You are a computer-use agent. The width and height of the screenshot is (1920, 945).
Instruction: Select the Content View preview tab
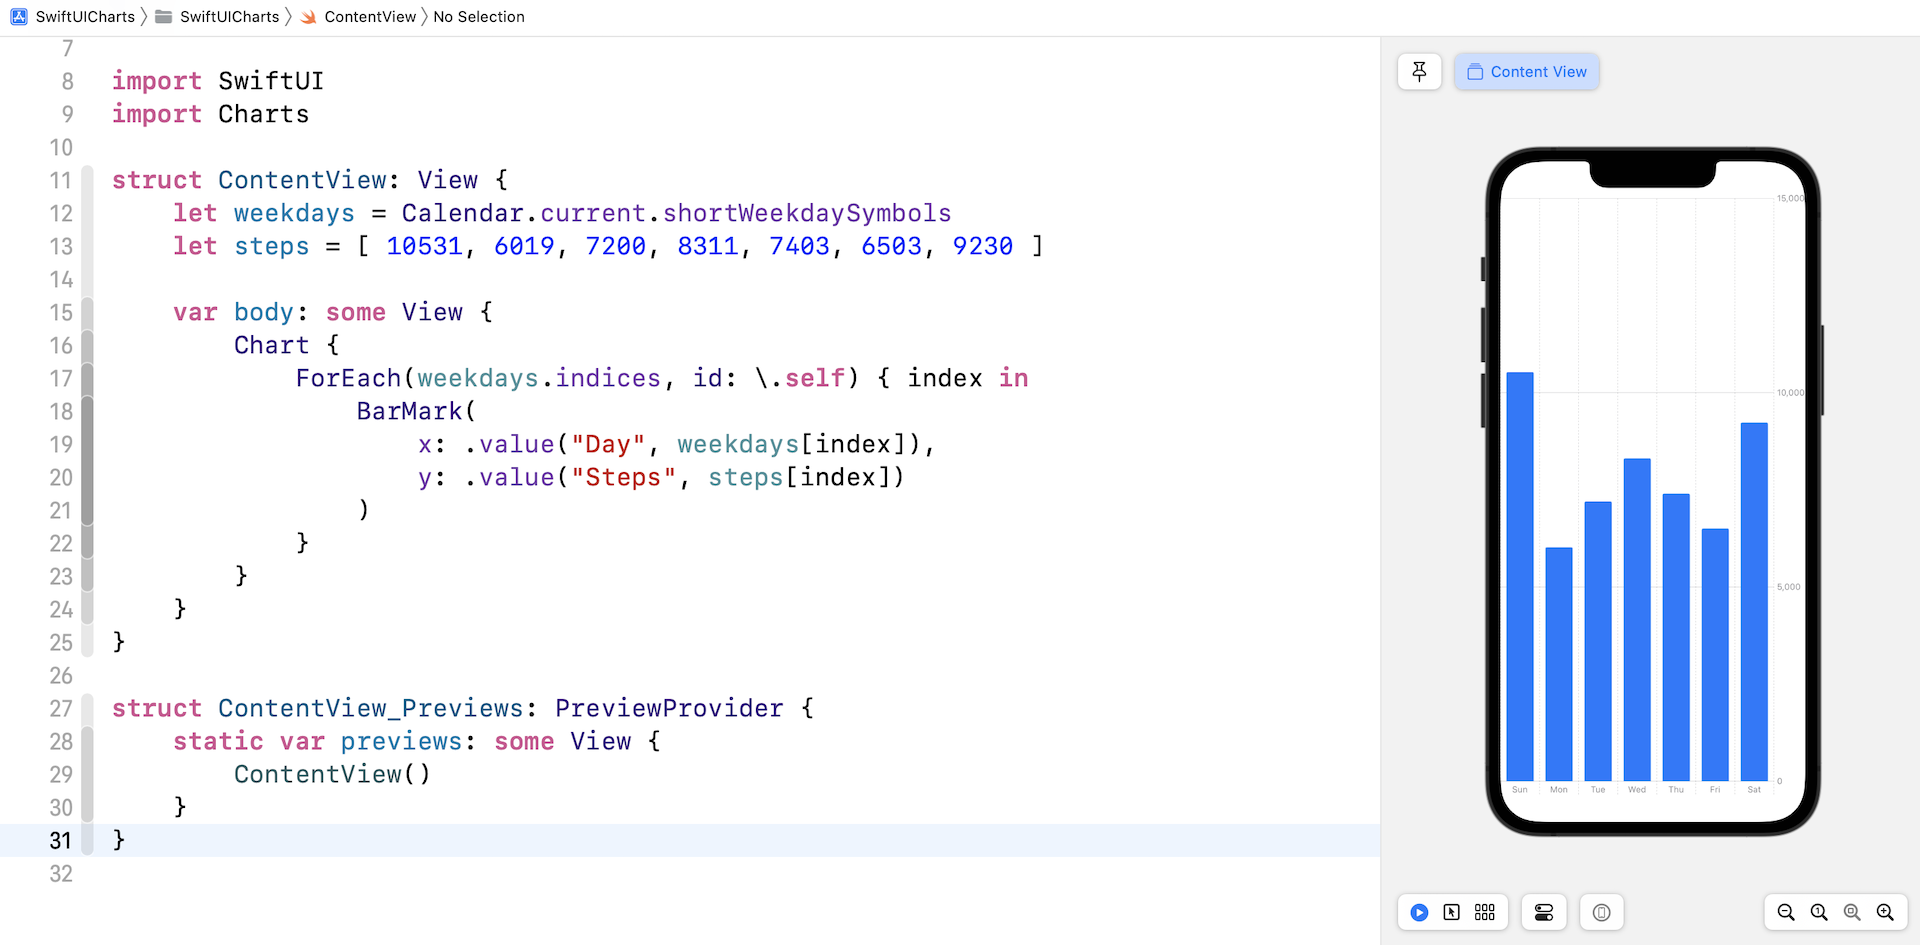1527,72
